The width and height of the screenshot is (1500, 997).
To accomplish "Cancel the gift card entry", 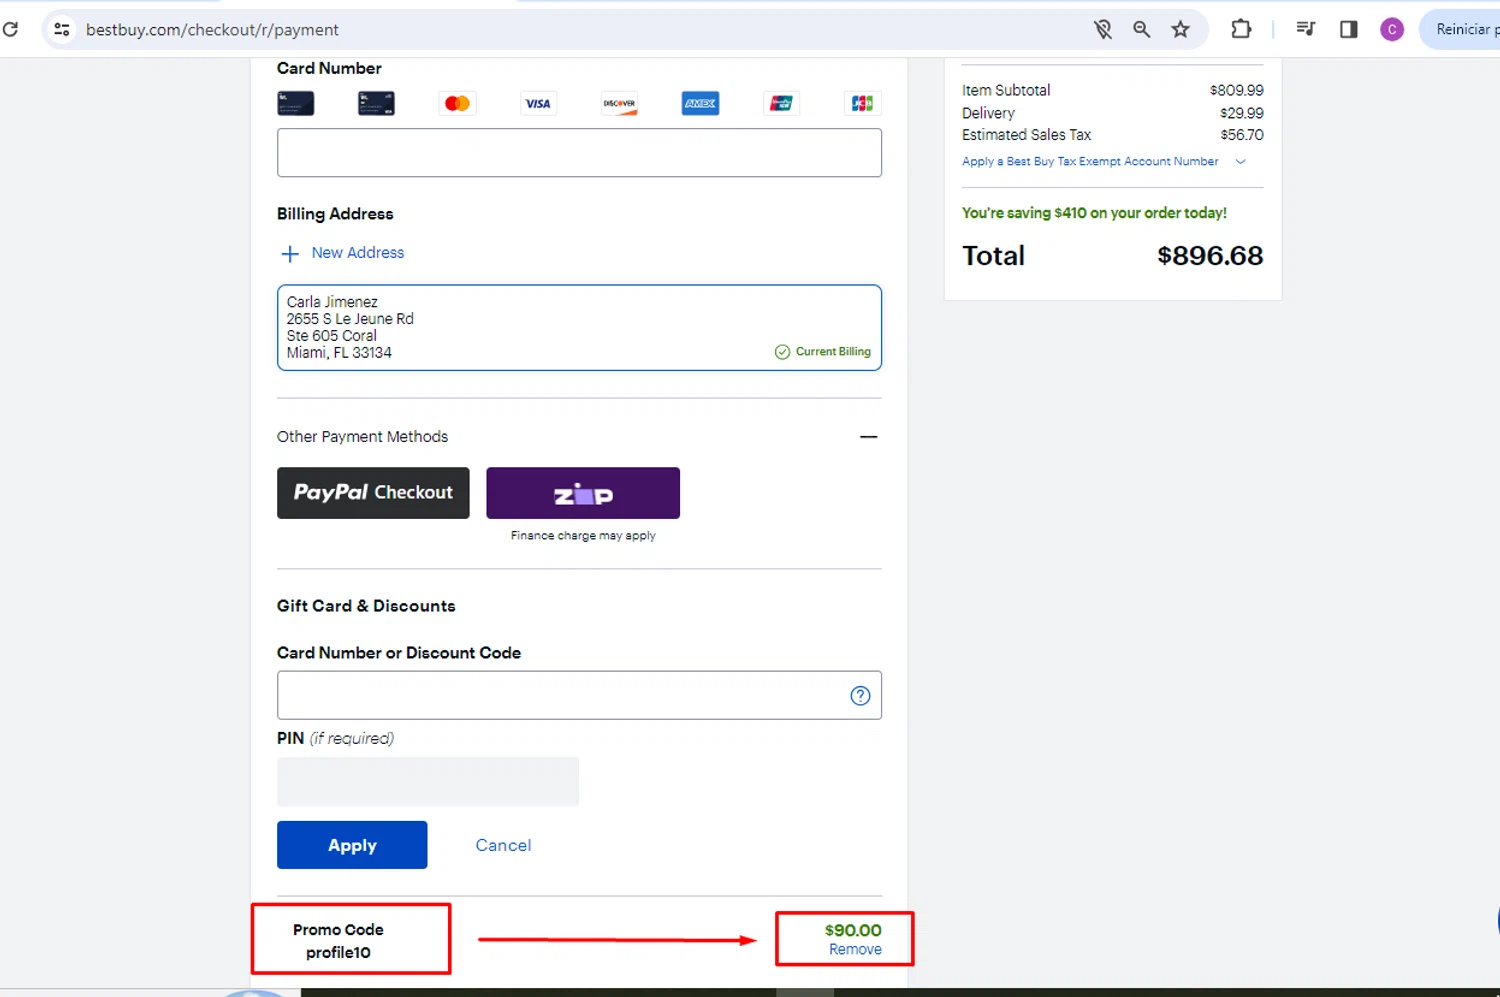I will [x=503, y=845].
